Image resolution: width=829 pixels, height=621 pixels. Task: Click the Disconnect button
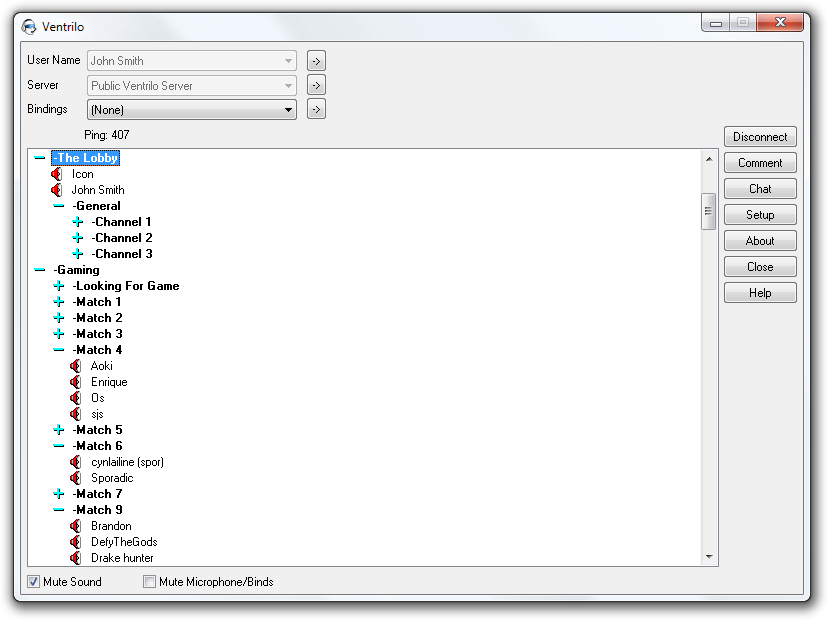click(760, 137)
